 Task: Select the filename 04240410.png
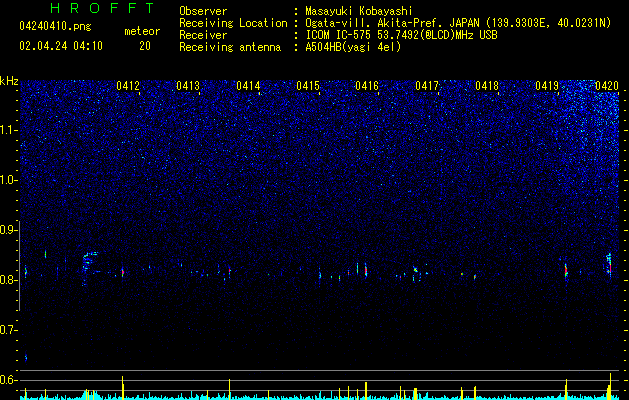(55, 27)
